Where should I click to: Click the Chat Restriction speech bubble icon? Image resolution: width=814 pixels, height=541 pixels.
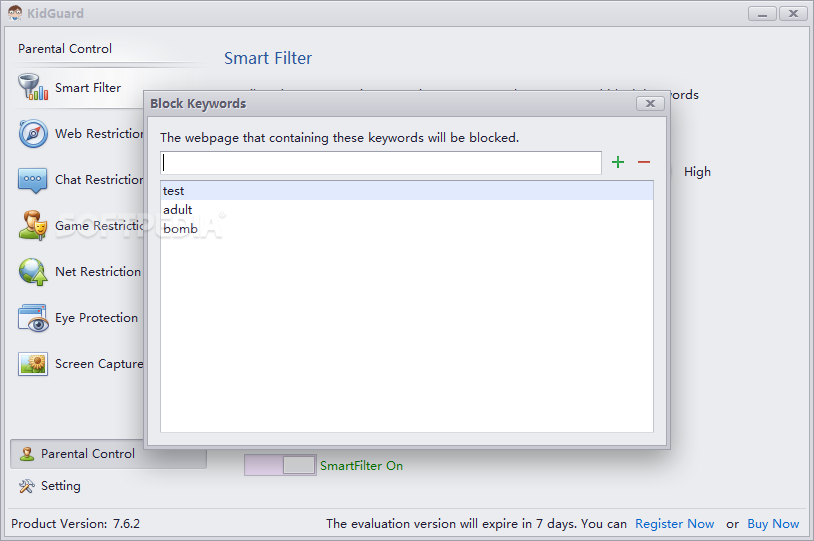click(x=32, y=180)
